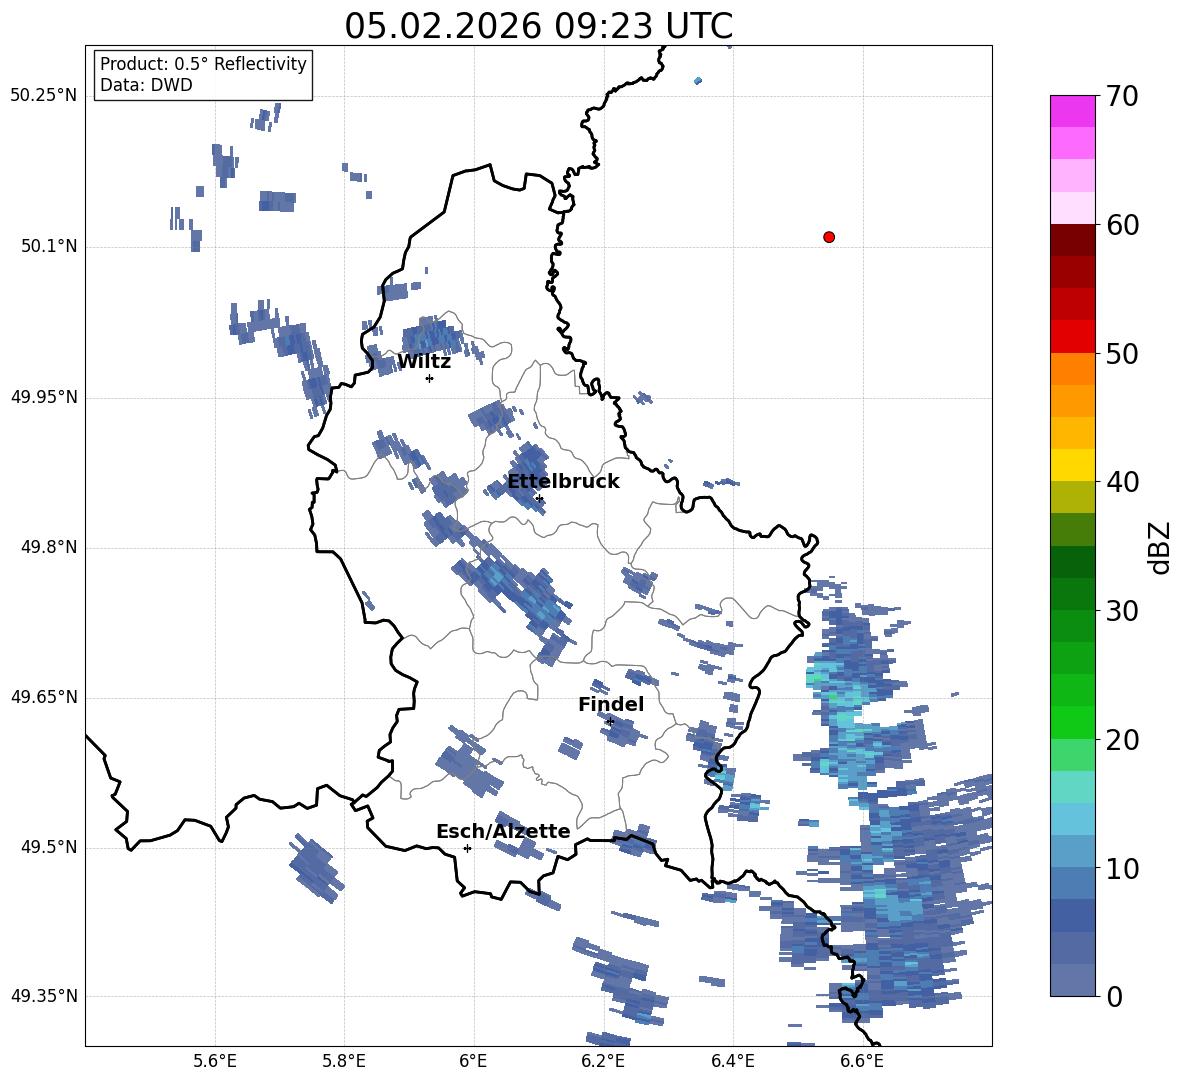Click the 49.65°N latitude label
The image size is (1184, 1081).
pos(44,697)
